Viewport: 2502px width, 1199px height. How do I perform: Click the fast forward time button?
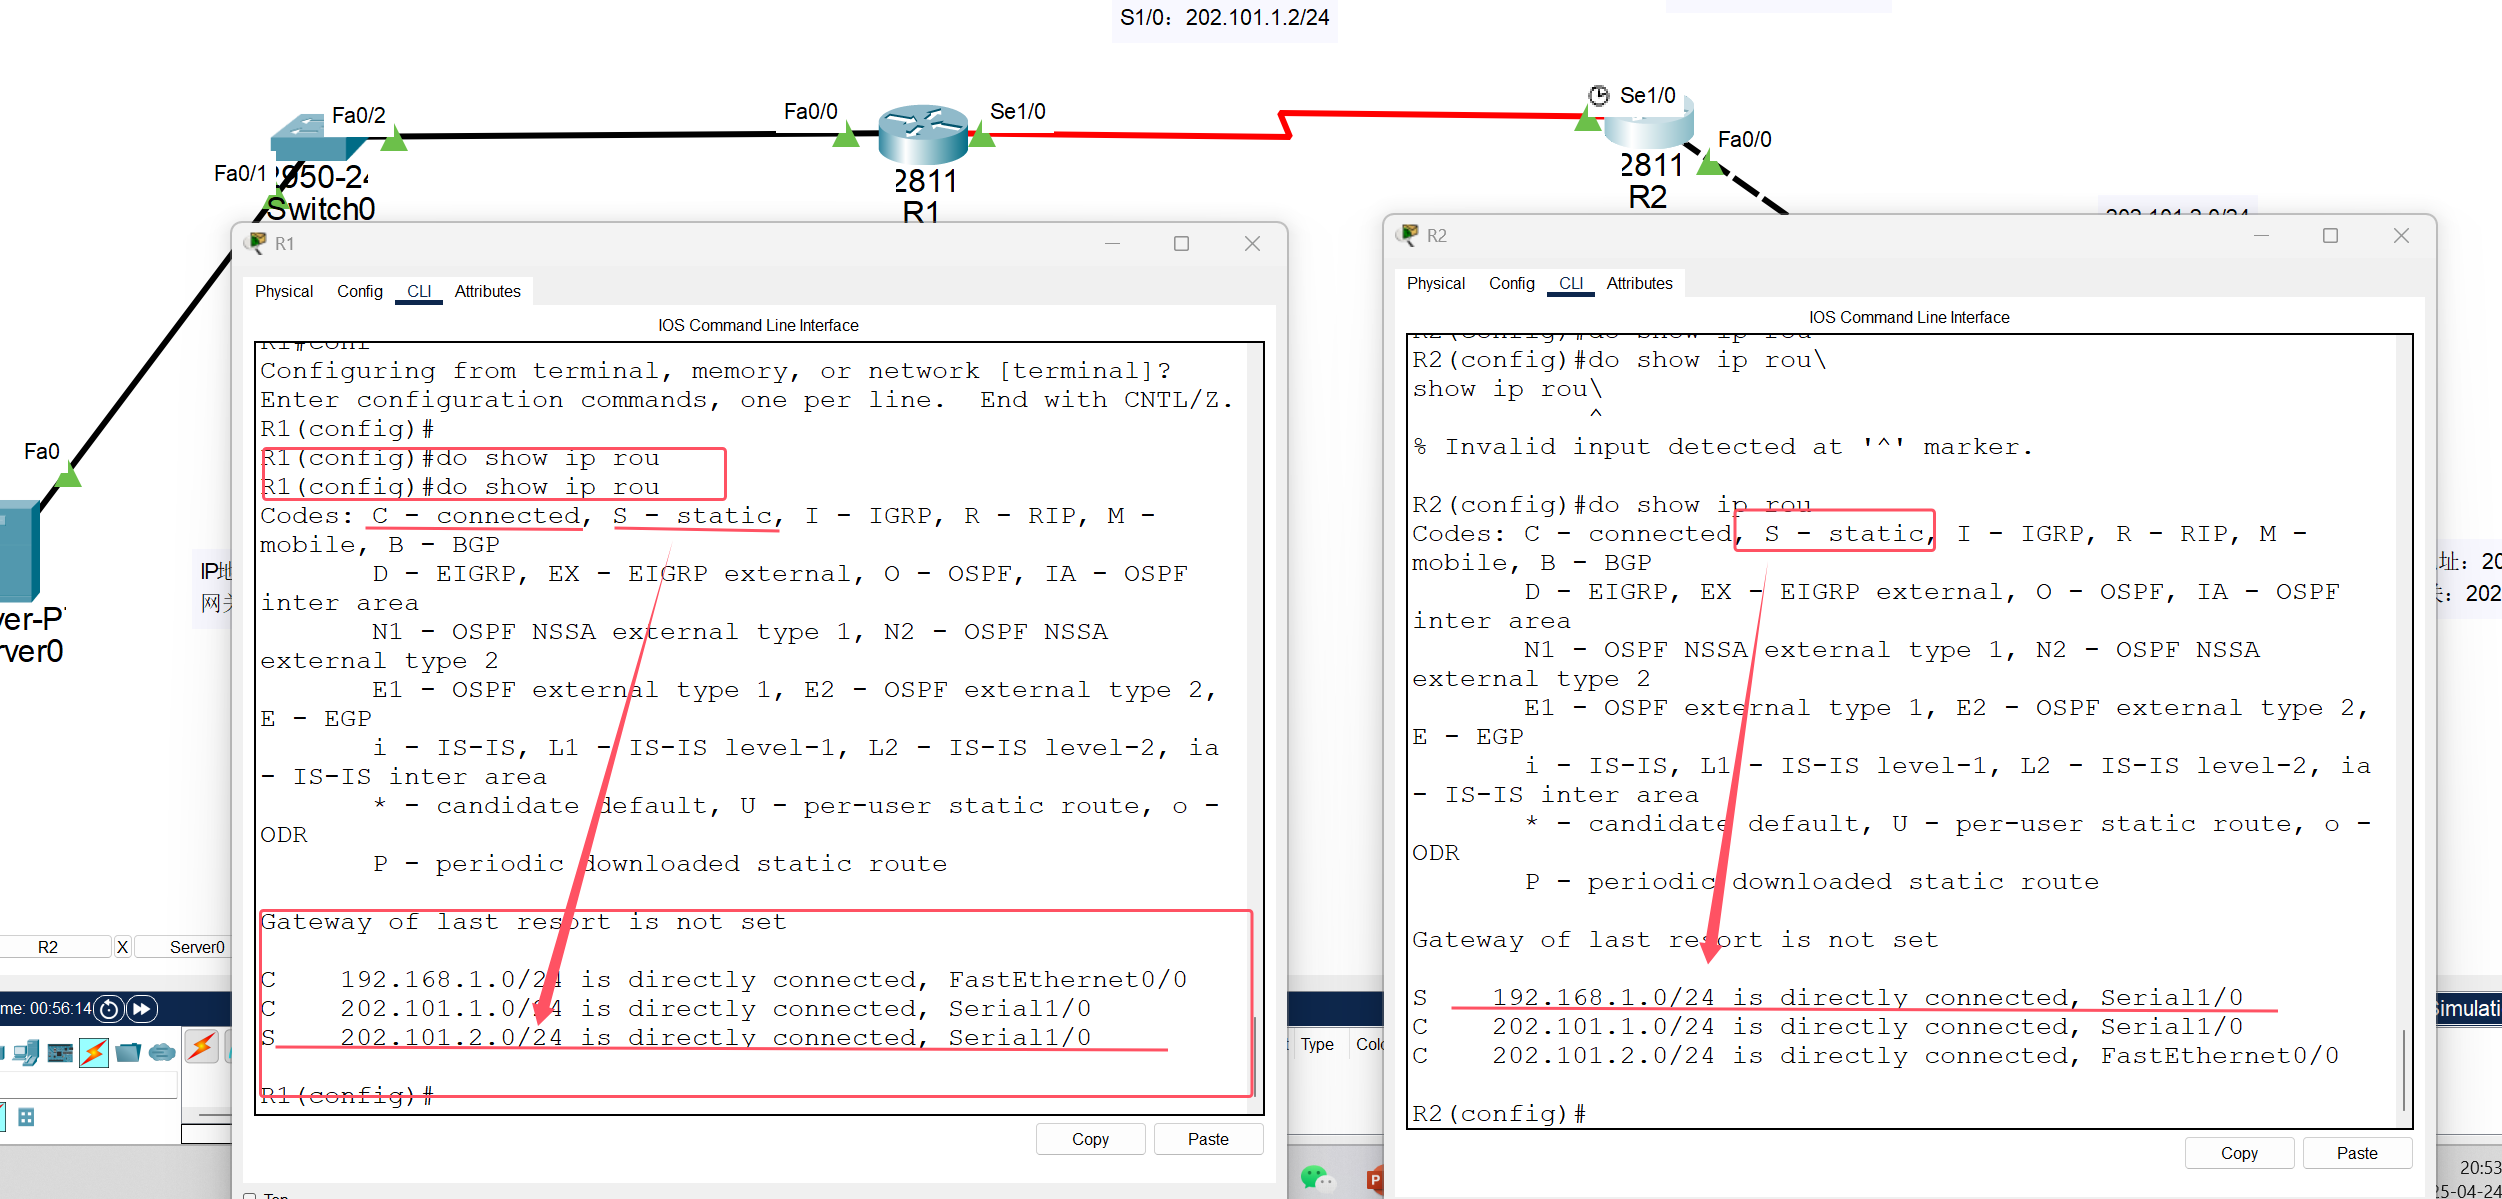[142, 1009]
